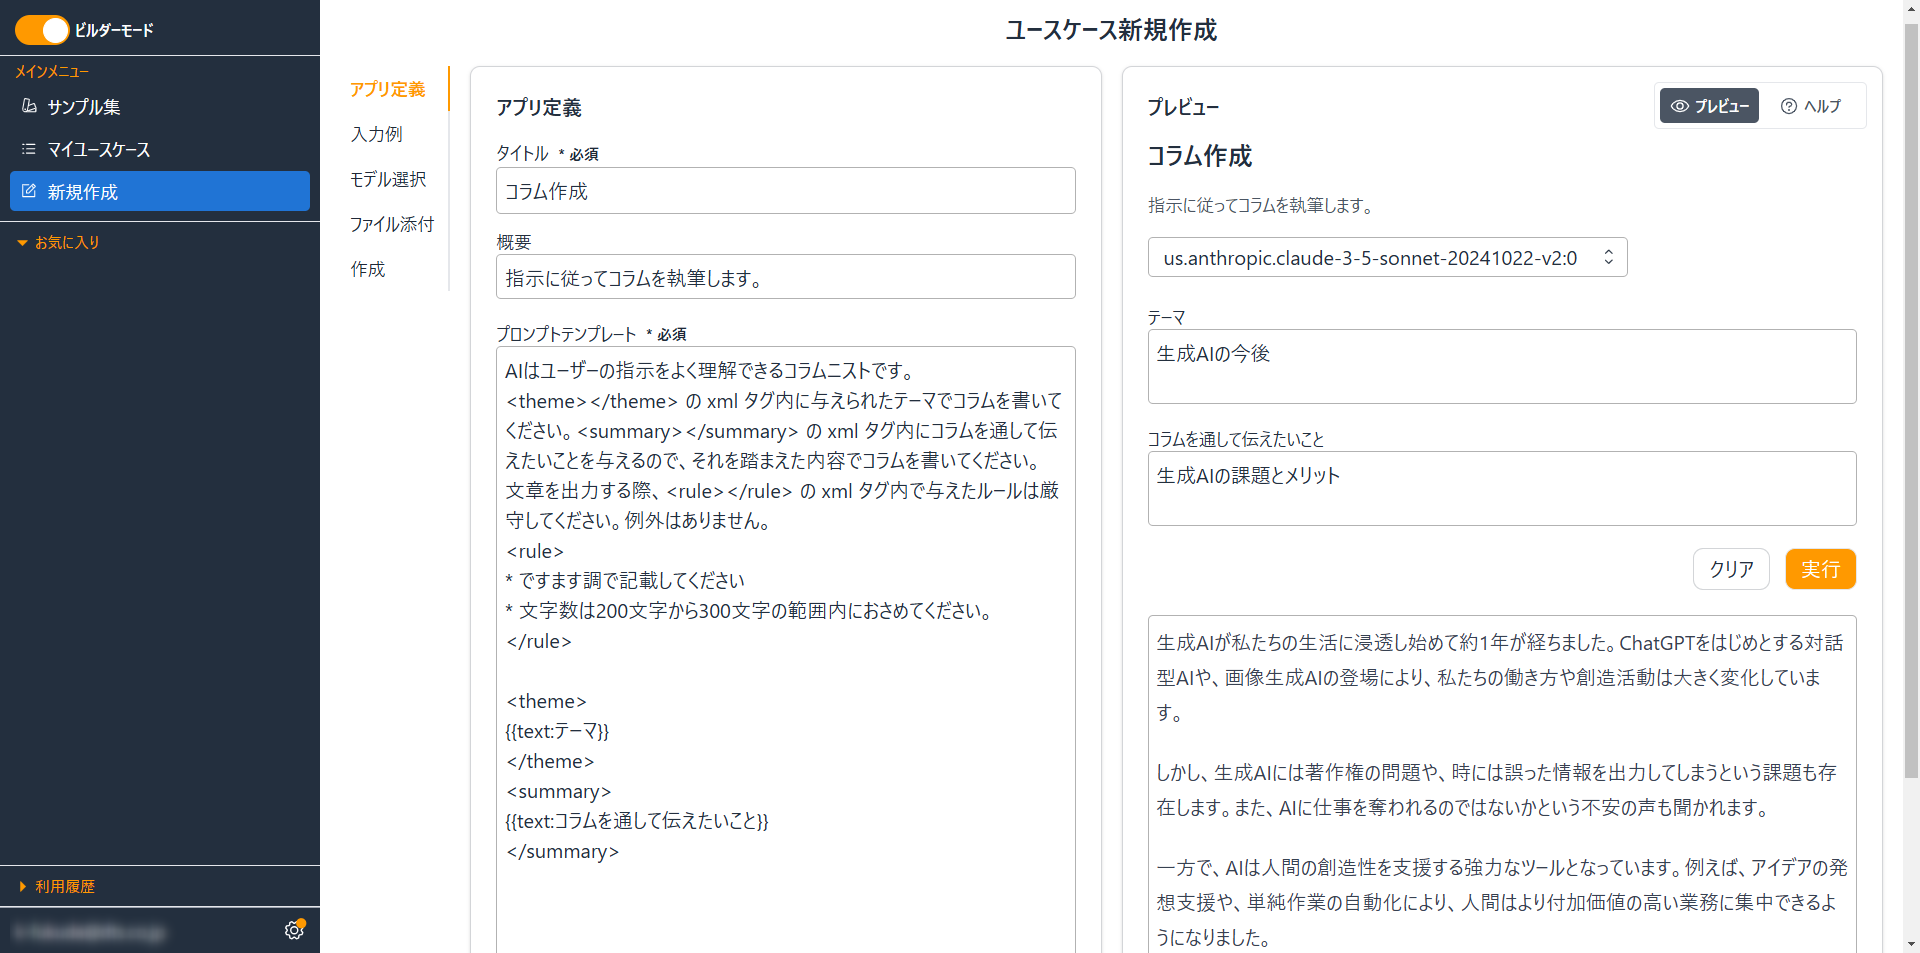The width and height of the screenshot is (1920, 953).
Task: Open サンプル集 from the main menu
Action: point(160,107)
